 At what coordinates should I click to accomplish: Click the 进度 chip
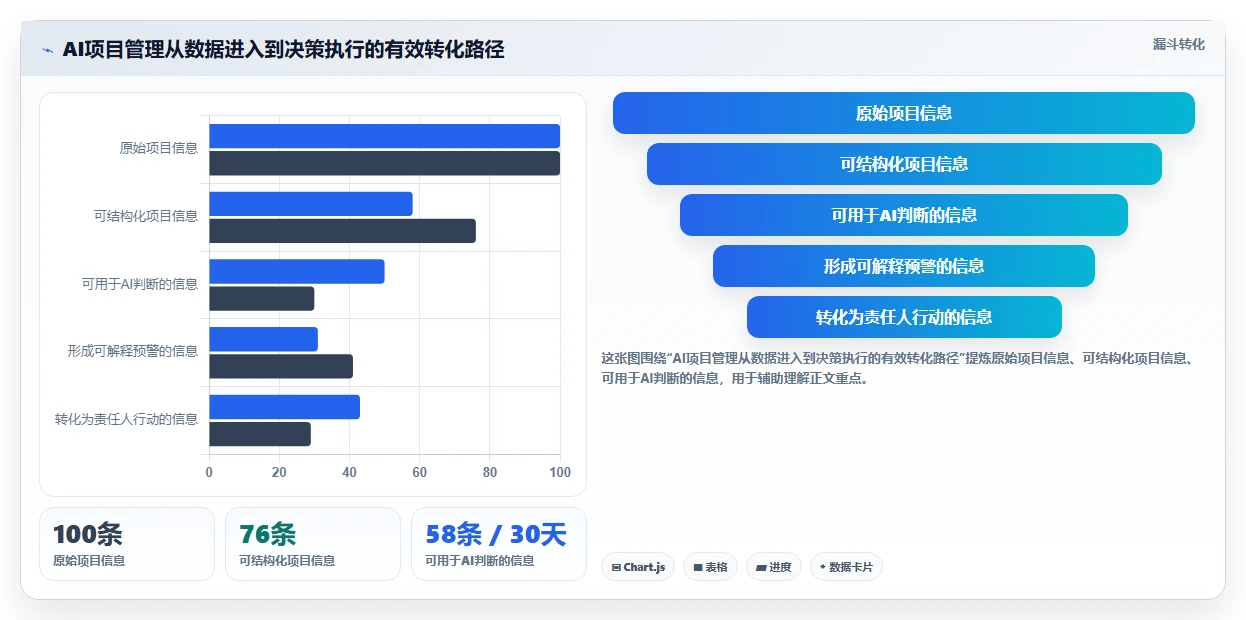pyautogui.click(x=773, y=567)
